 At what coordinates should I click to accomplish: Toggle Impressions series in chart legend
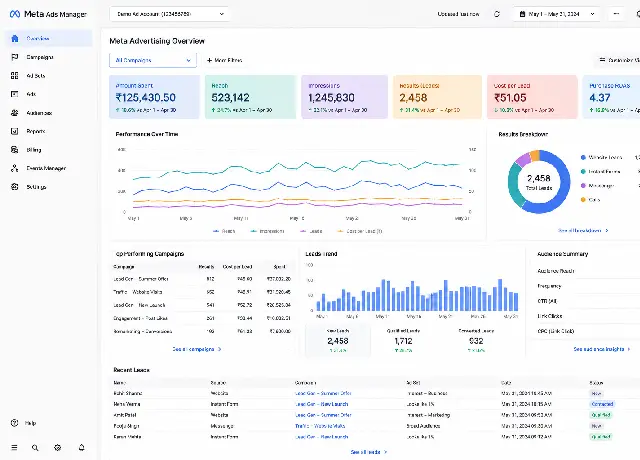point(267,231)
